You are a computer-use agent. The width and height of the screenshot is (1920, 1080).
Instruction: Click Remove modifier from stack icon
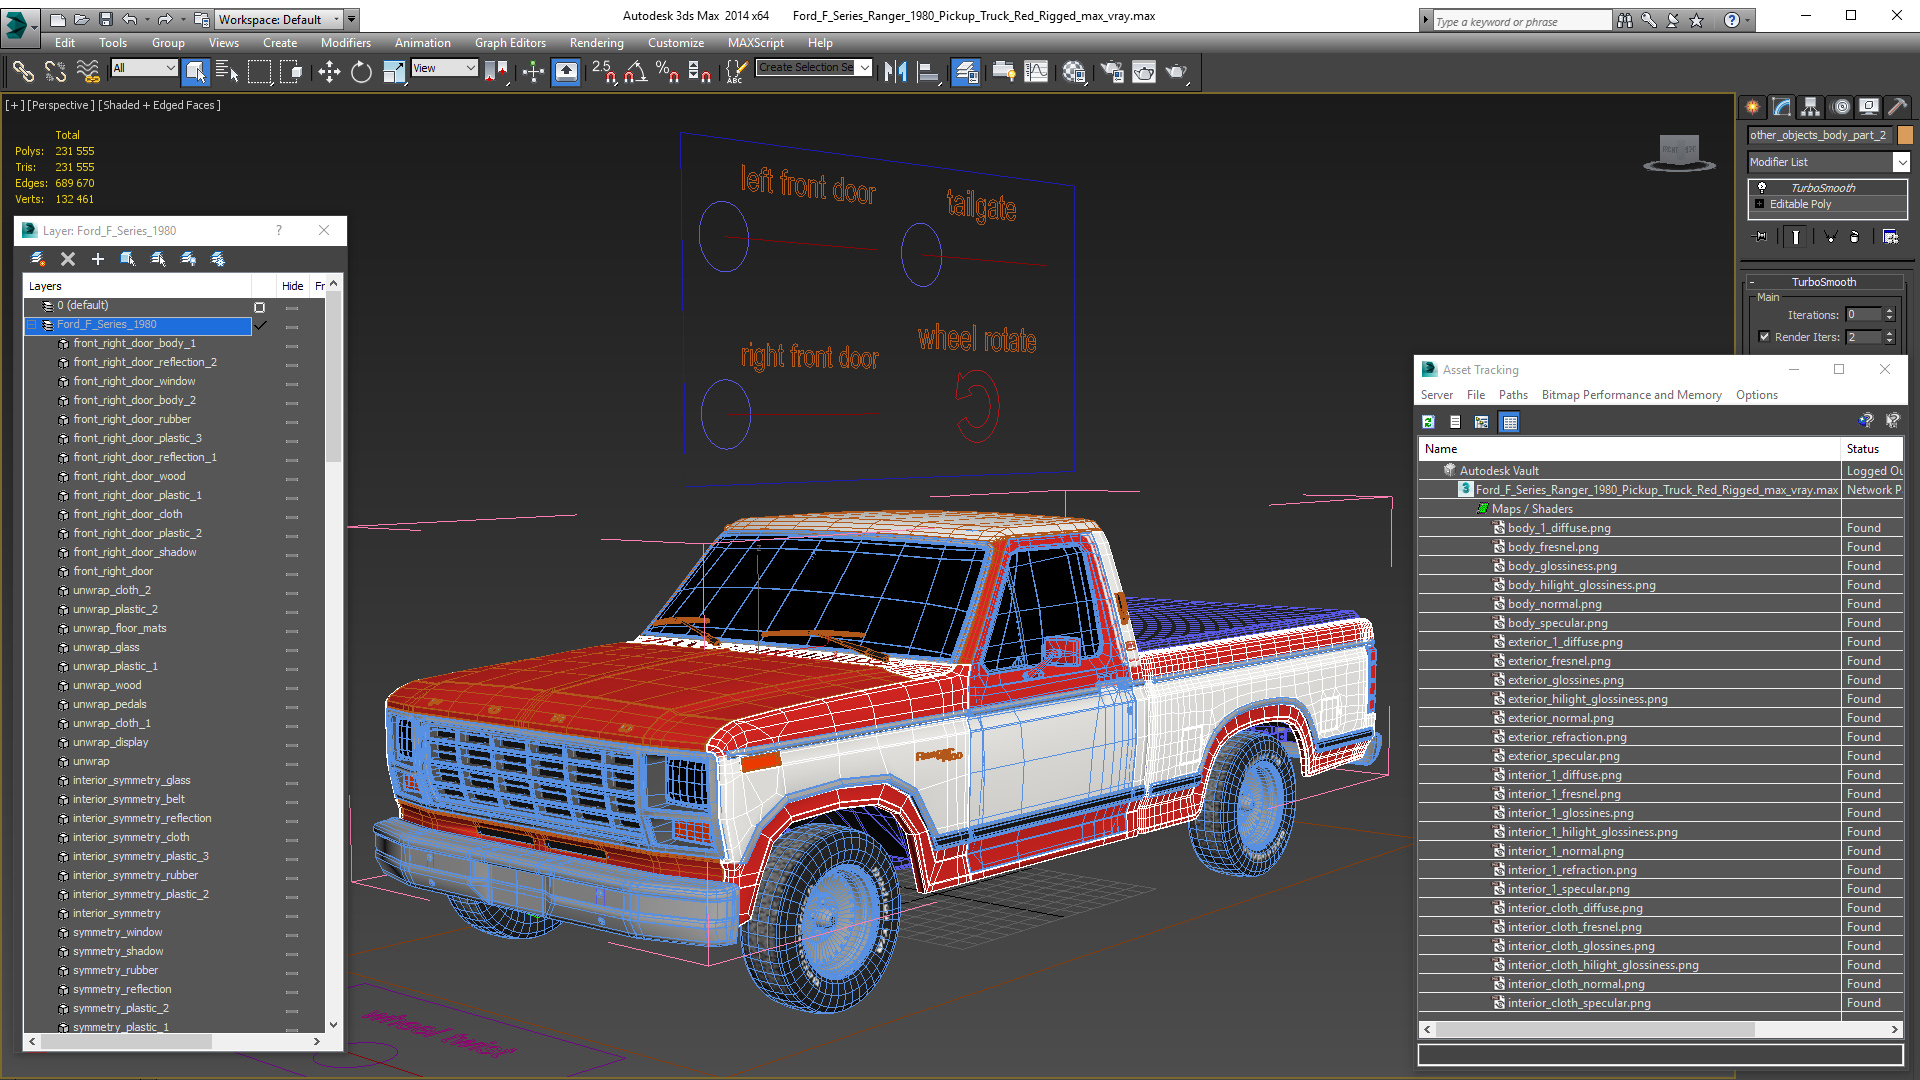pos(1855,237)
